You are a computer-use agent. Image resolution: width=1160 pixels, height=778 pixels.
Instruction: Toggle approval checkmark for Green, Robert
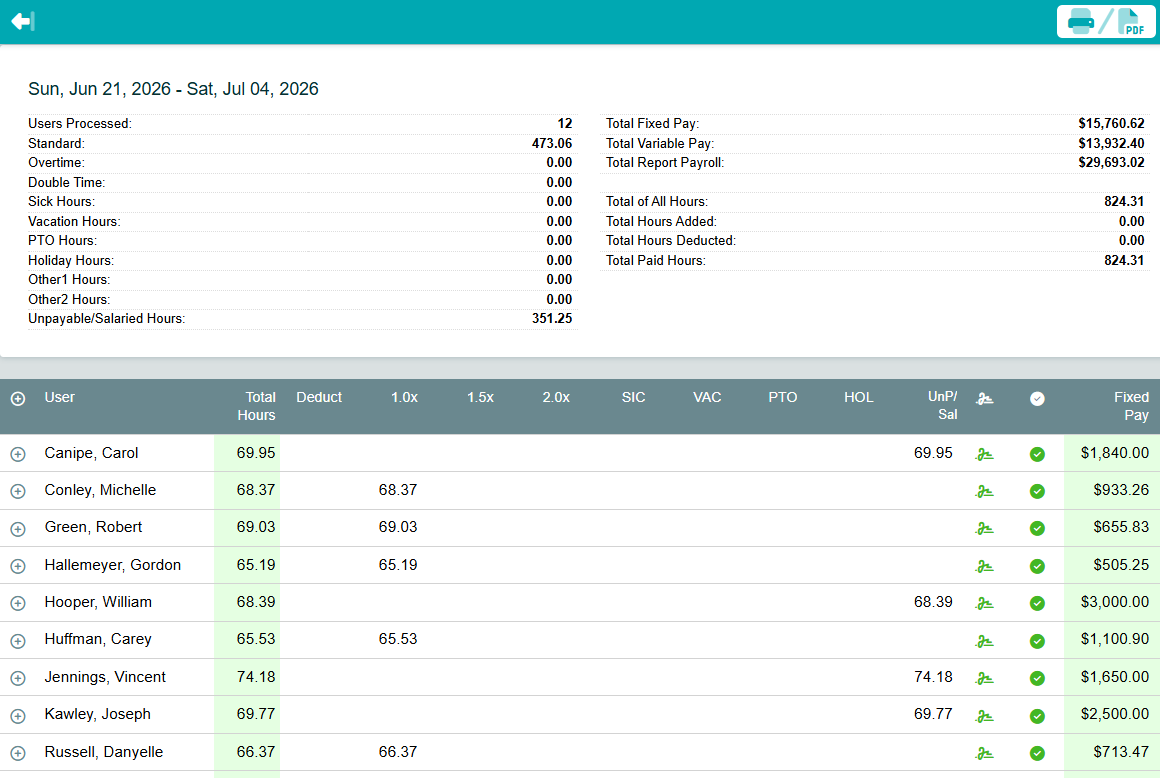[x=1037, y=529]
